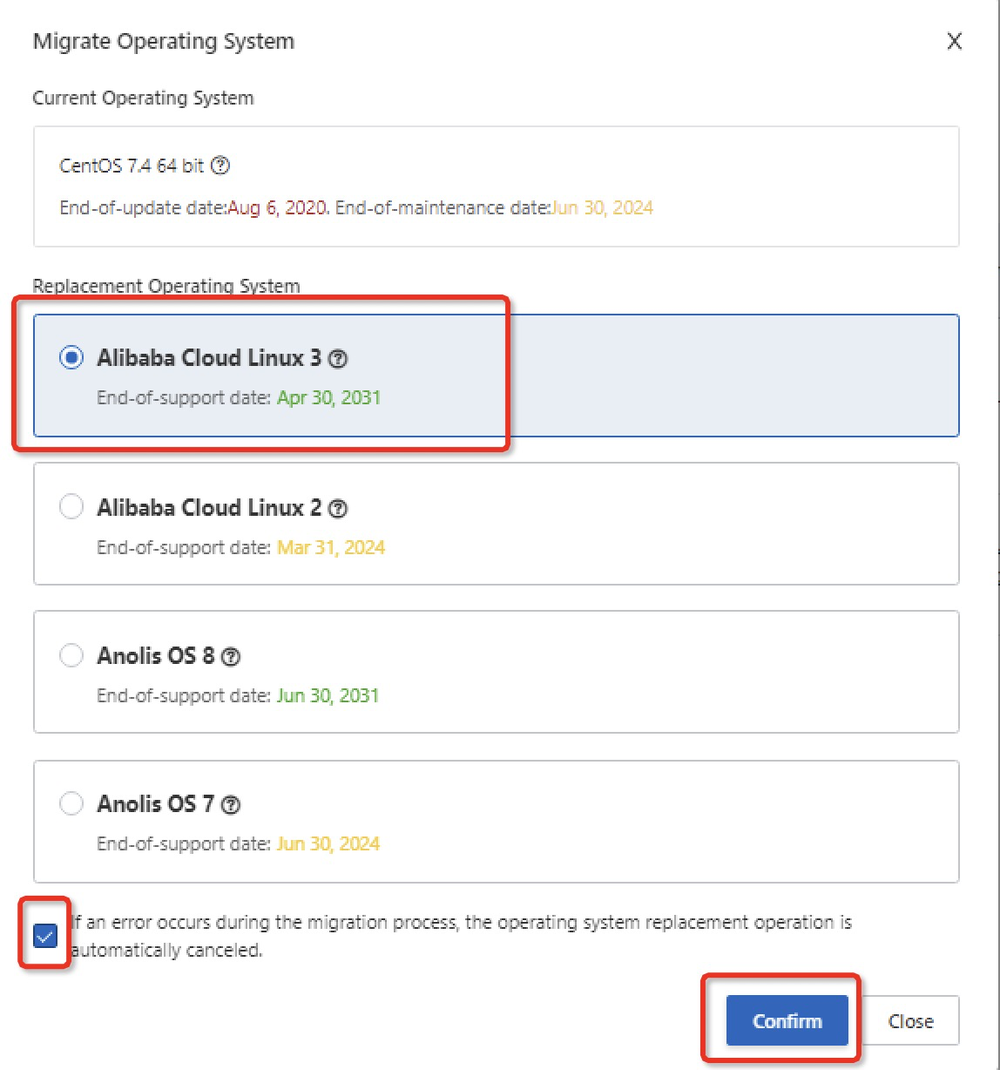1000x1070 pixels.
Task: Select the Anolis OS 8 radio button
Action: pyautogui.click(x=71, y=655)
